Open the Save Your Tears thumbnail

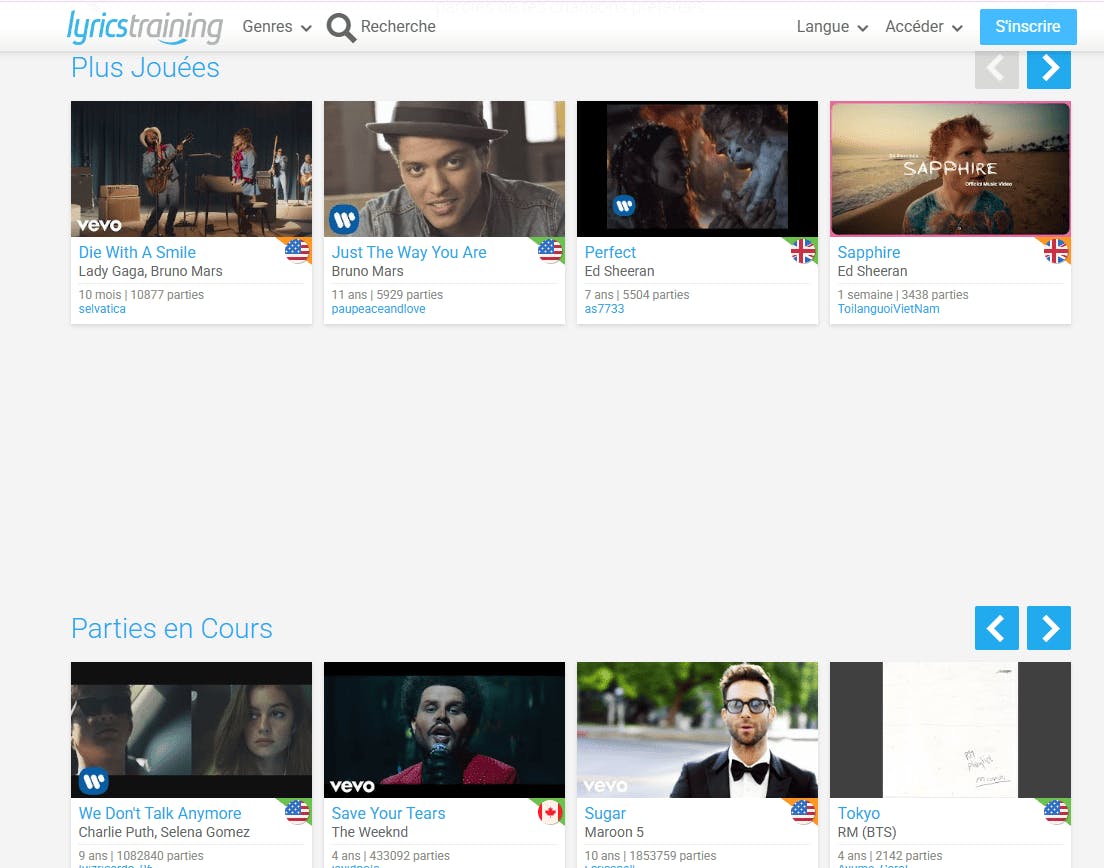click(x=444, y=730)
